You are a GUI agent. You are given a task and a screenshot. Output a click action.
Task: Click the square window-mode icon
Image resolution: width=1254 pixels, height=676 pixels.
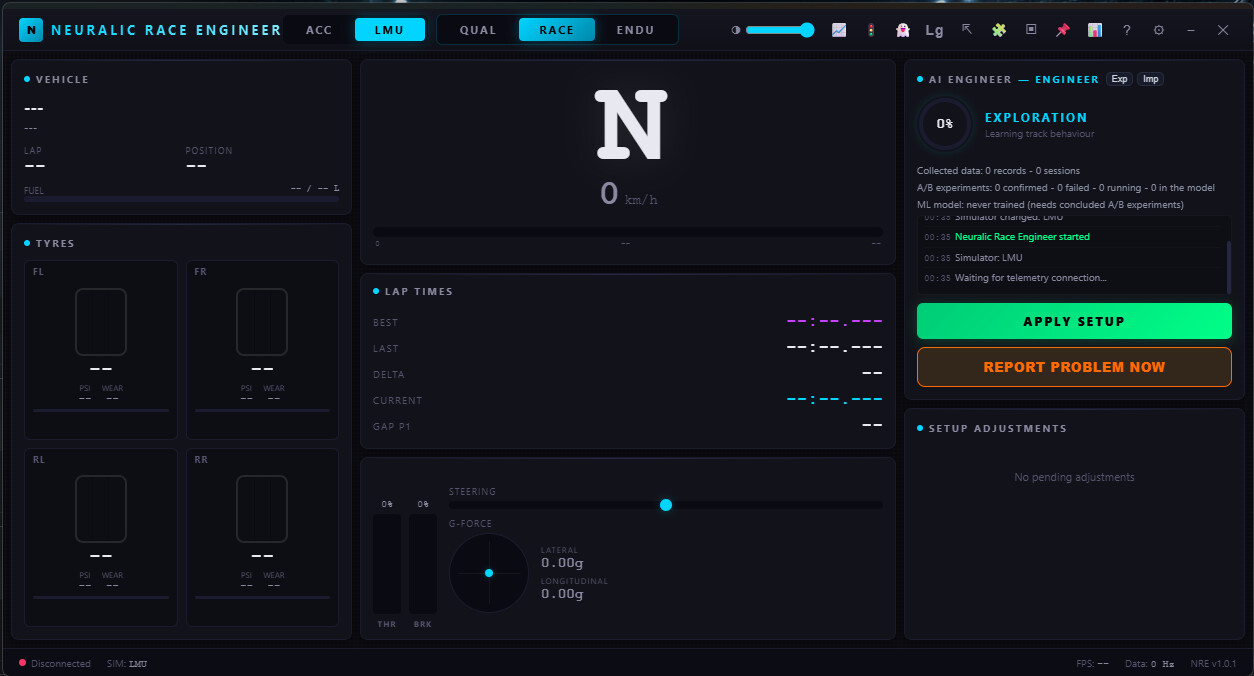(1031, 30)
